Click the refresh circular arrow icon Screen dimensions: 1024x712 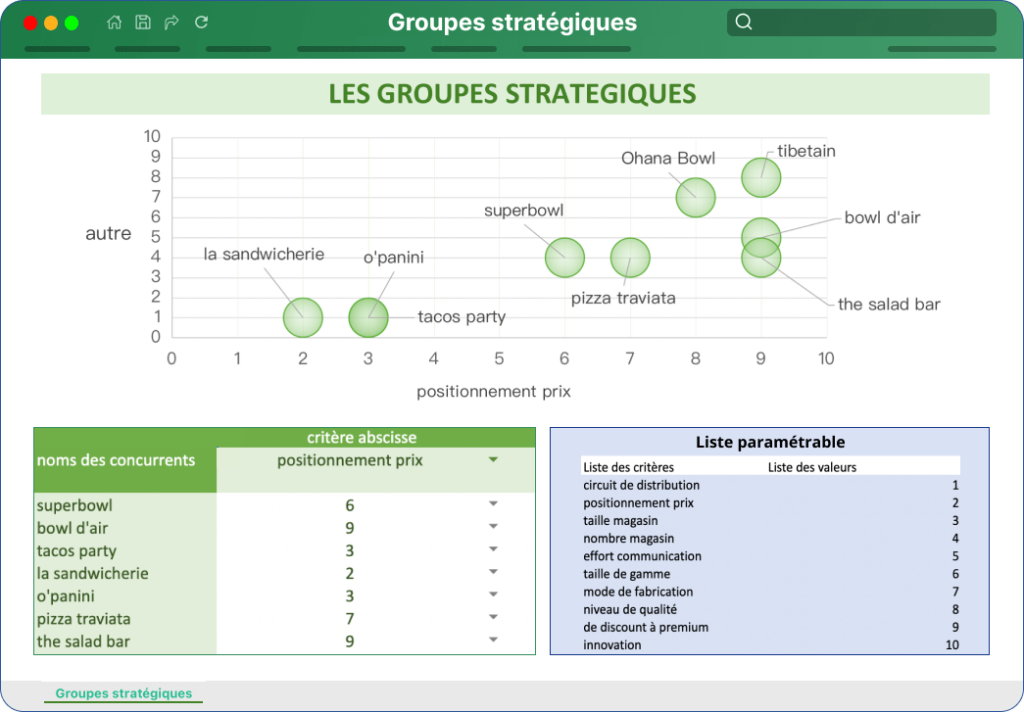[x=201, y=22]
